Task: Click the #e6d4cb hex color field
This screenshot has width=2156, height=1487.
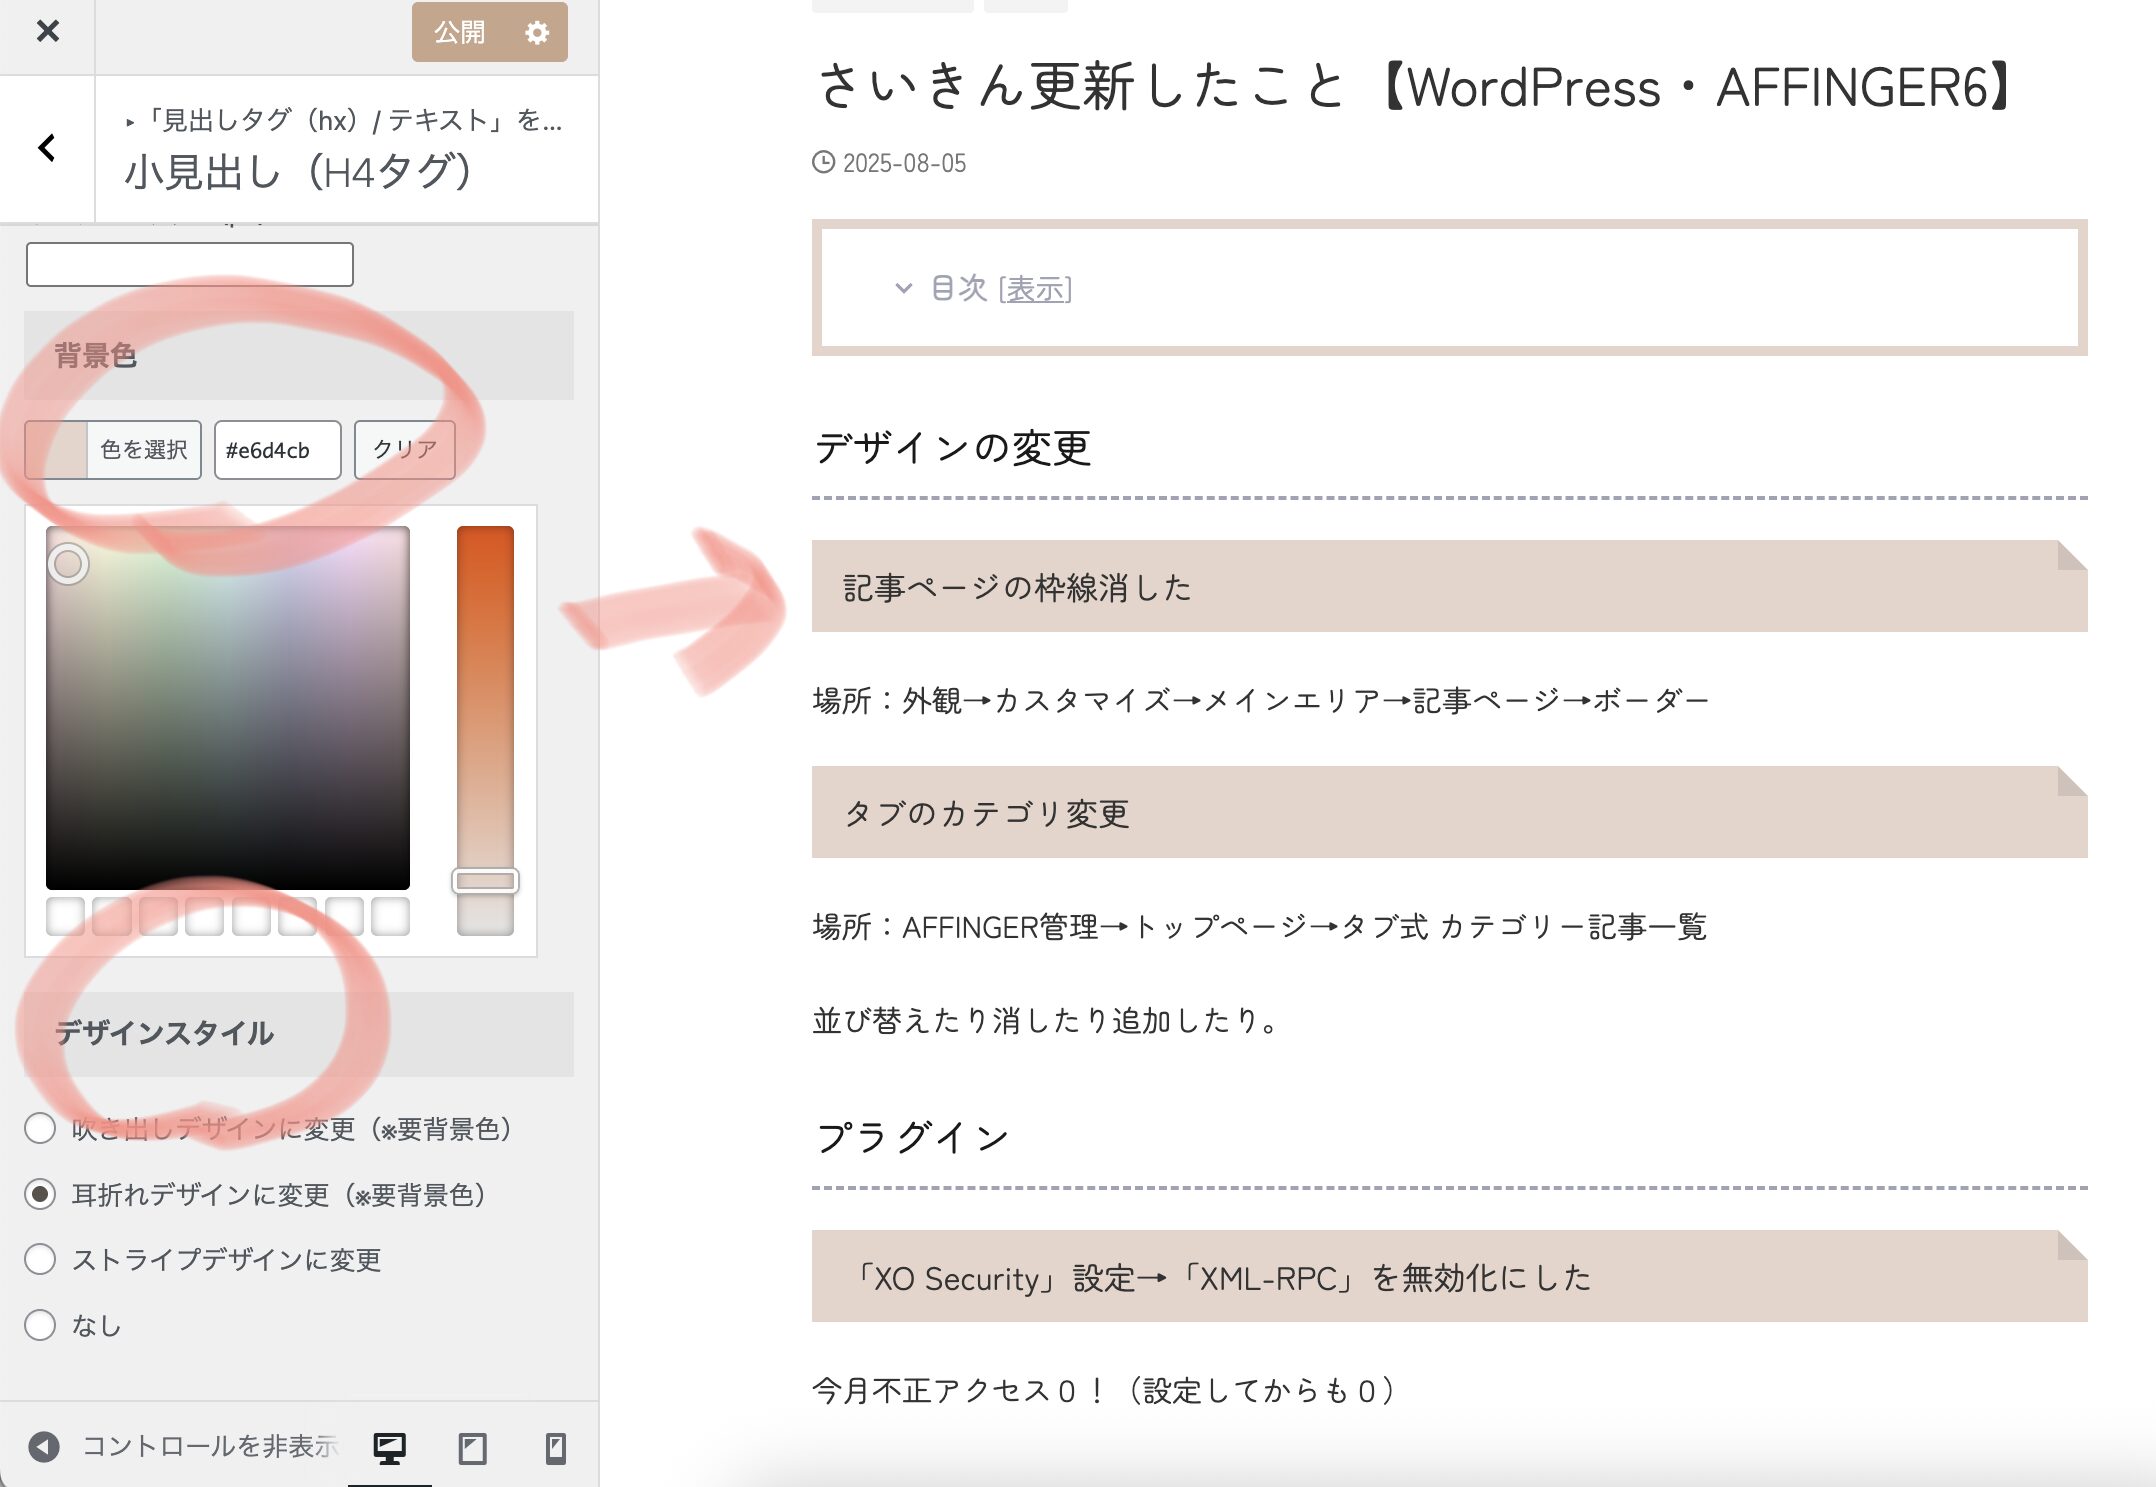Action: (277, 450)
